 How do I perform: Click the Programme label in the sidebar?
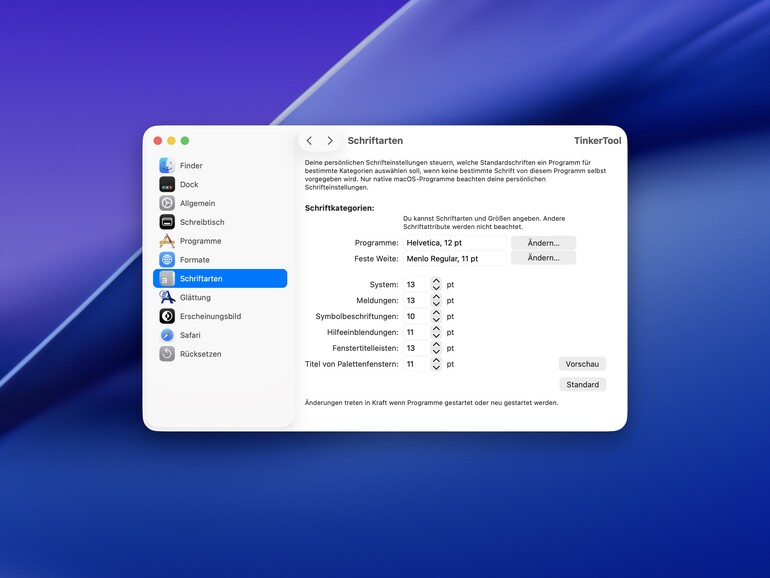coord(200,241)
